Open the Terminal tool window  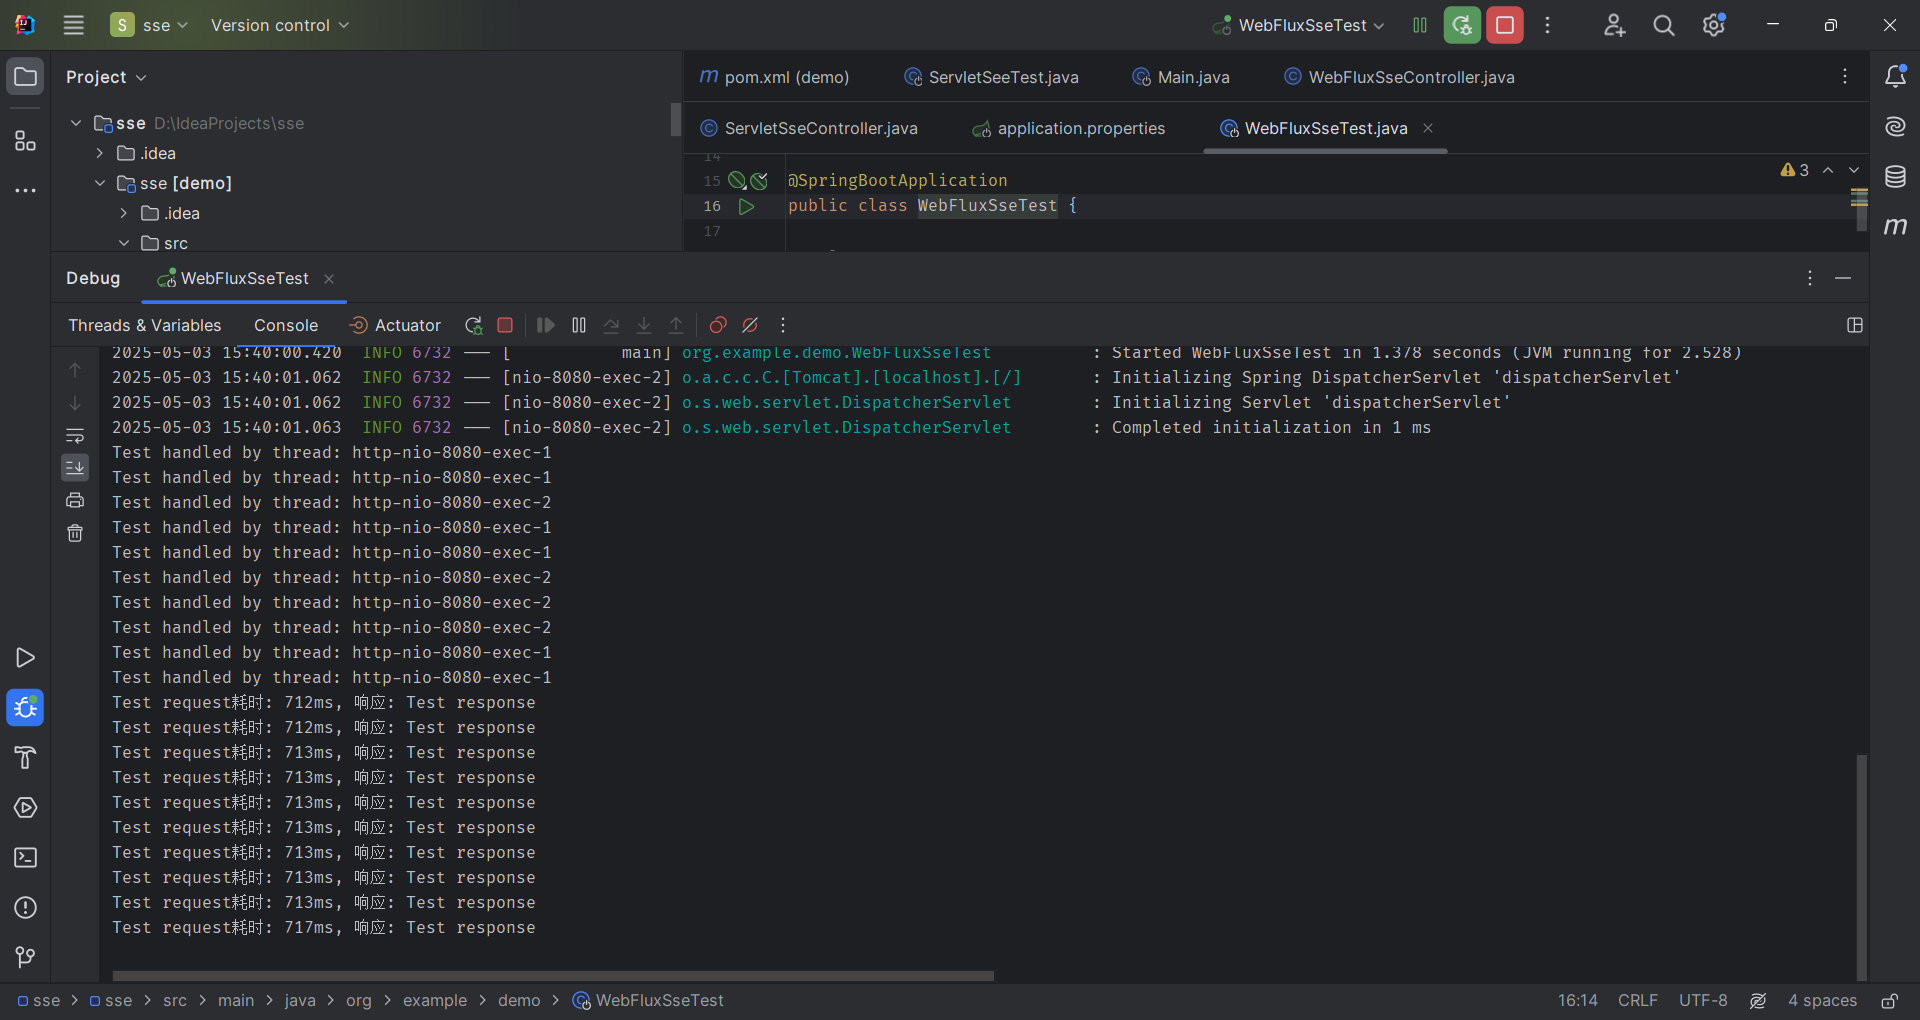26,858
